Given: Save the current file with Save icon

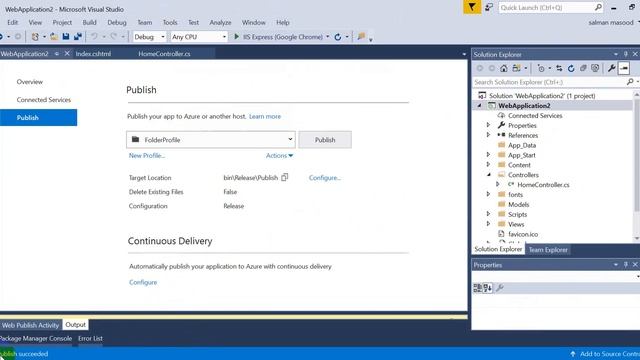Looking at the screenshot, I should pyautogui.click(x=66, y=37).
